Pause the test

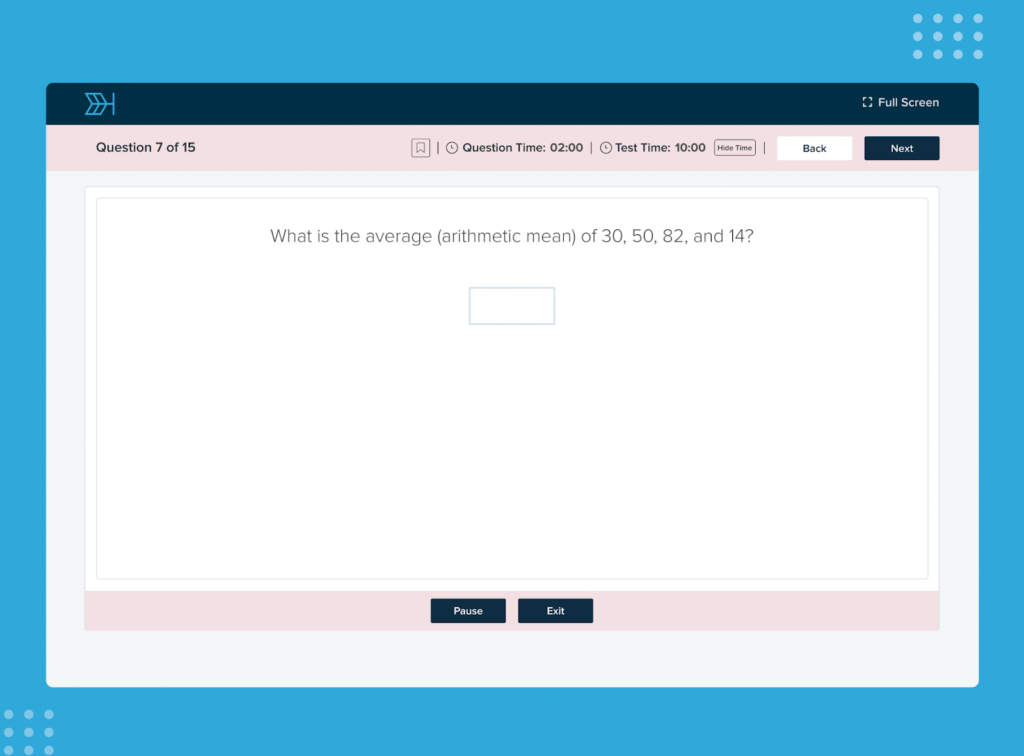tap(468, 610)
